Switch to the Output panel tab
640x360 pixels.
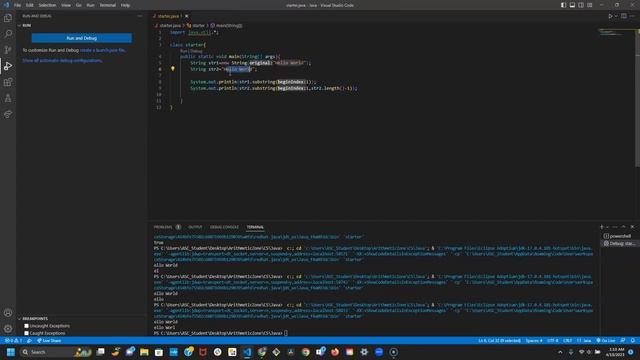click(x=195, y=227)
